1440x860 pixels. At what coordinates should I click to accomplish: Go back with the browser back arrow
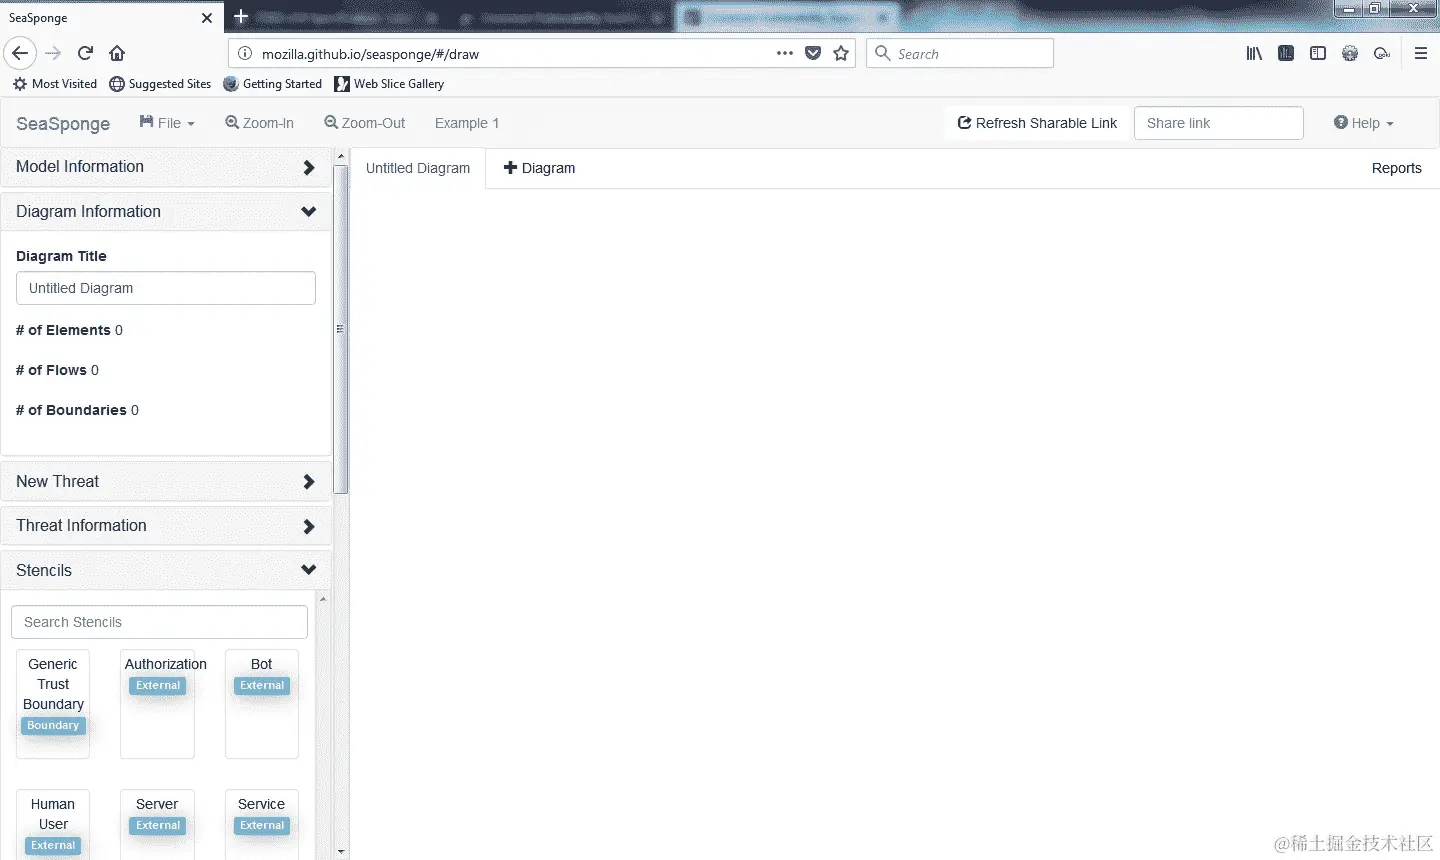[20, 53]
